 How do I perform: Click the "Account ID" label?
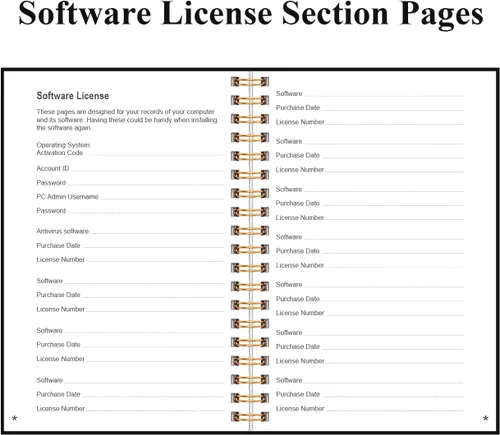(53, 168)
